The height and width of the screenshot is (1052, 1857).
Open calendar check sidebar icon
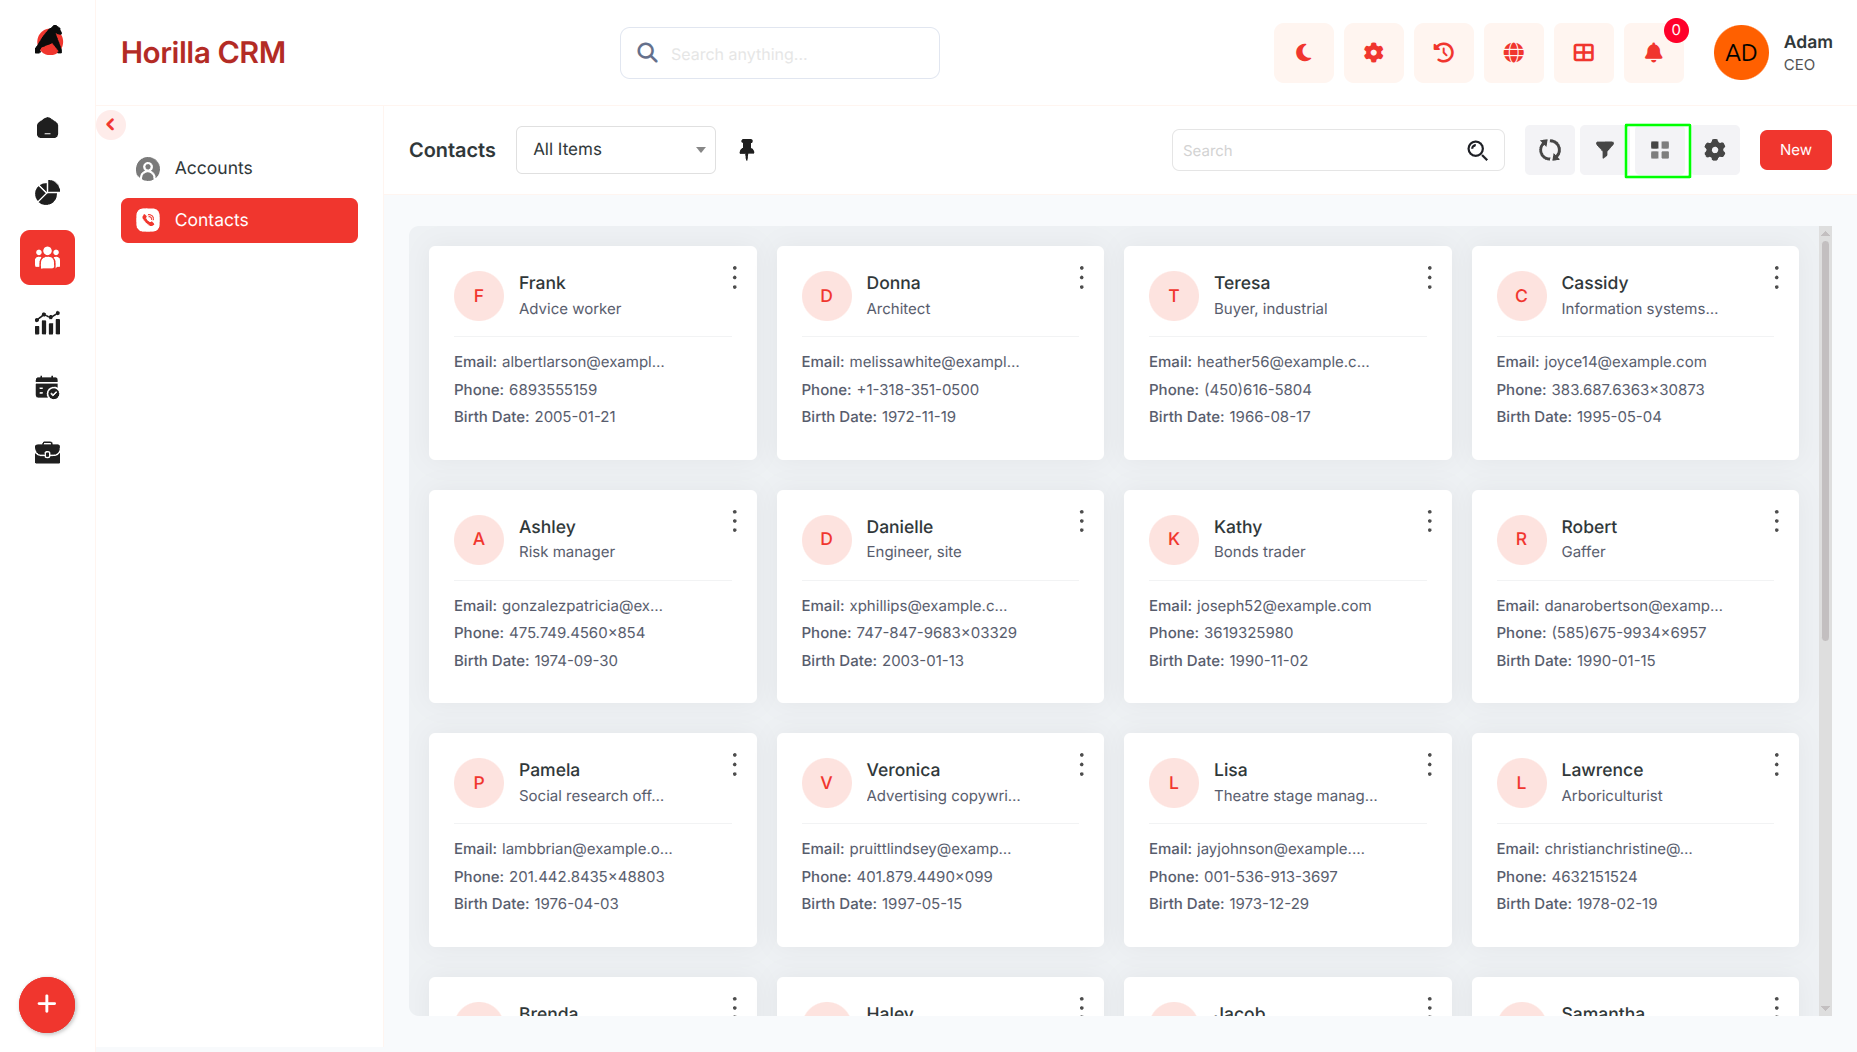(x=47, y=388)
